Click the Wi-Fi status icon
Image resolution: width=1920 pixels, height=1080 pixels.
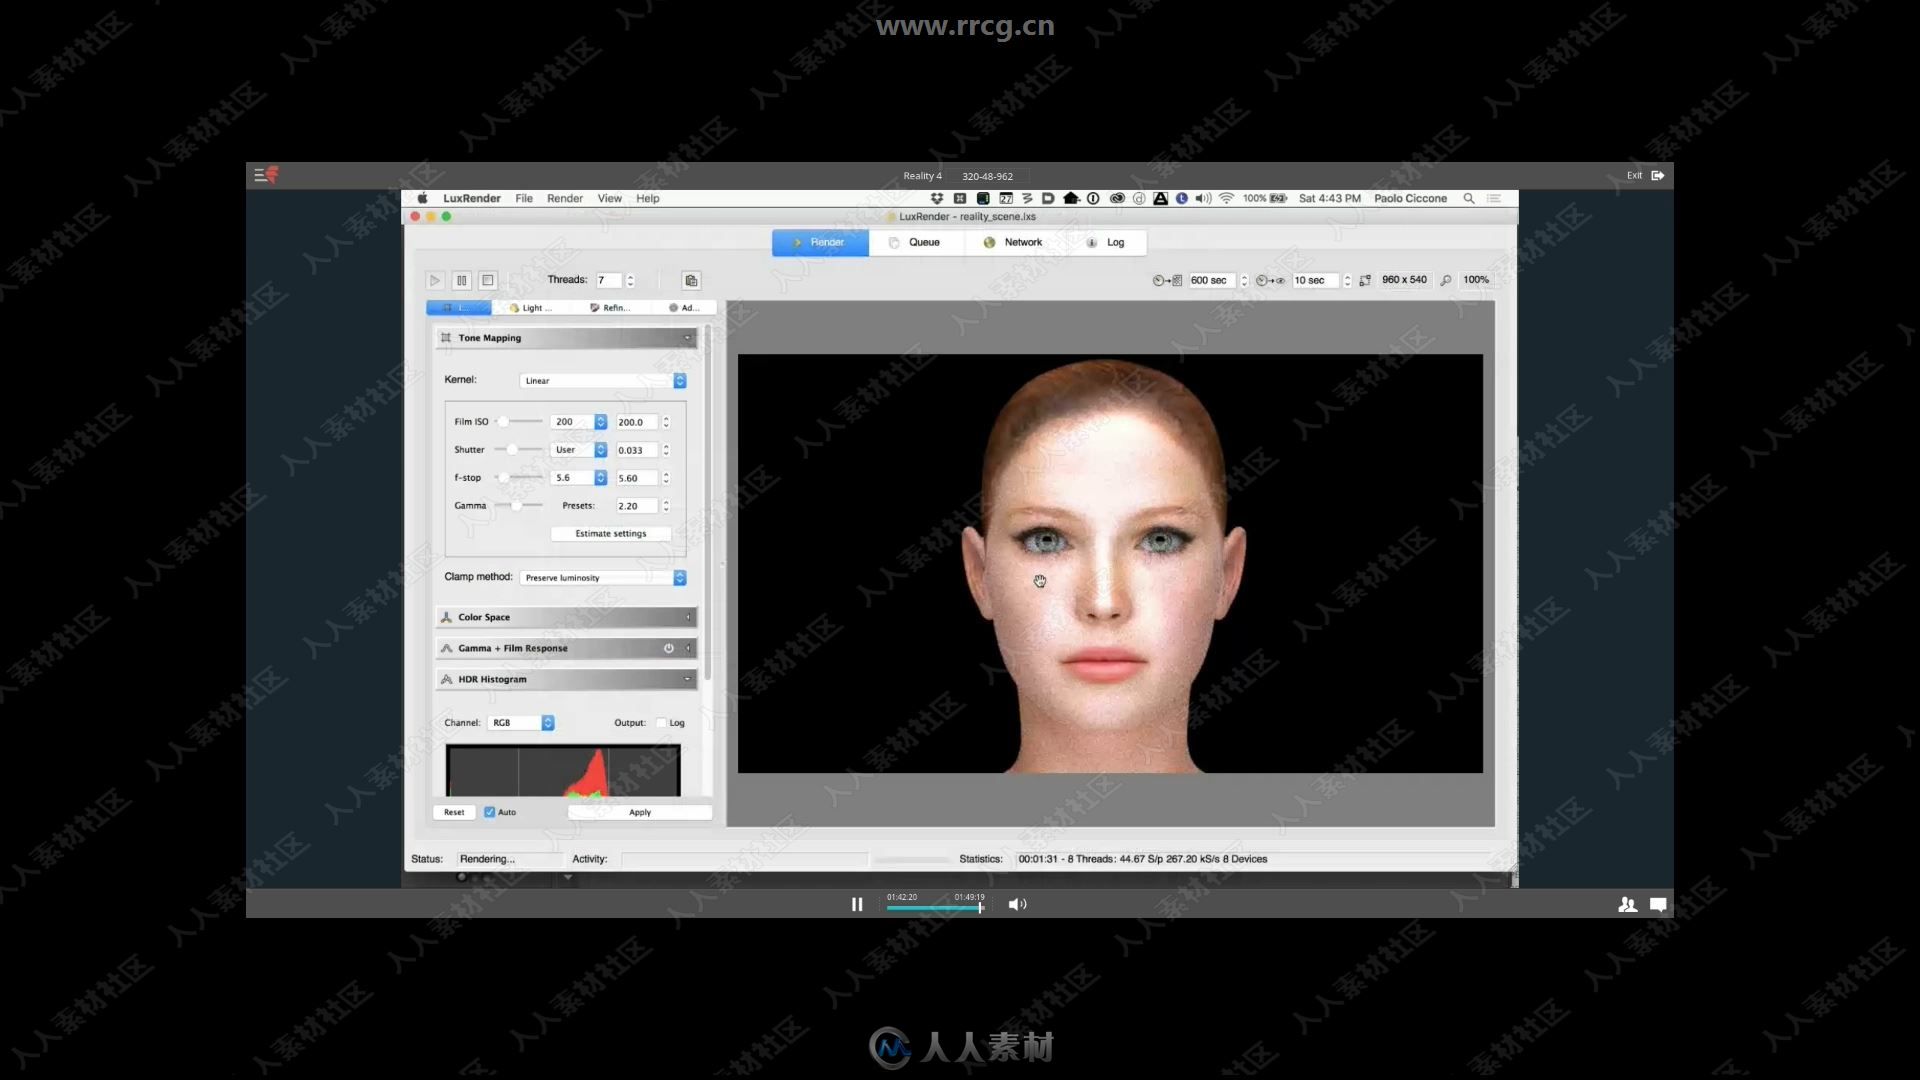point(1226,198)
